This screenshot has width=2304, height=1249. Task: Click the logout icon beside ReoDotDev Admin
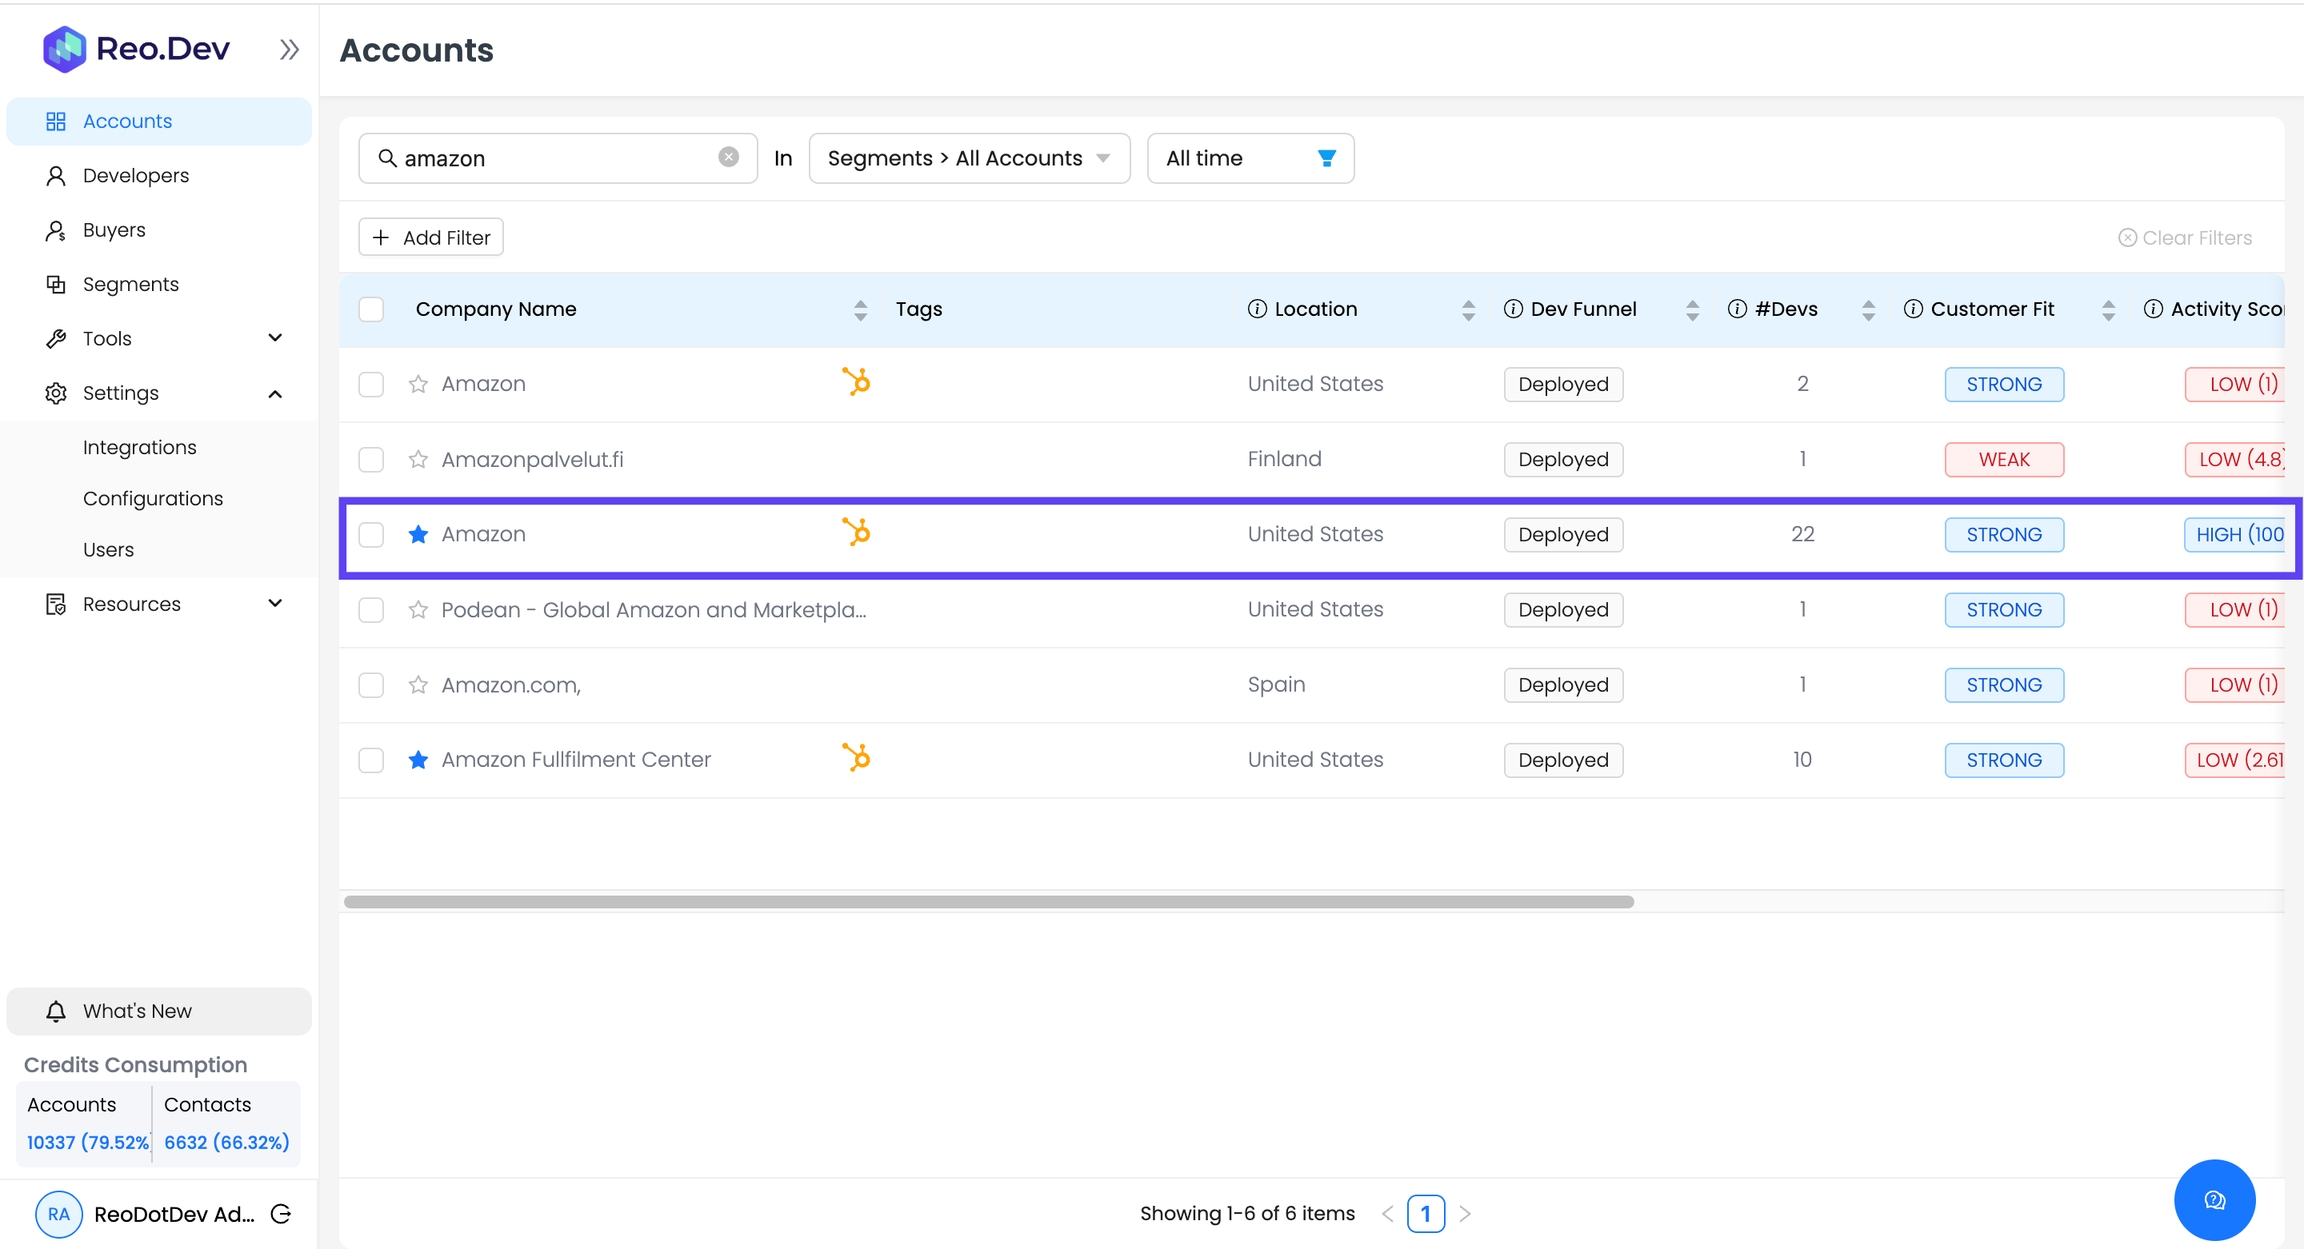282,1214
